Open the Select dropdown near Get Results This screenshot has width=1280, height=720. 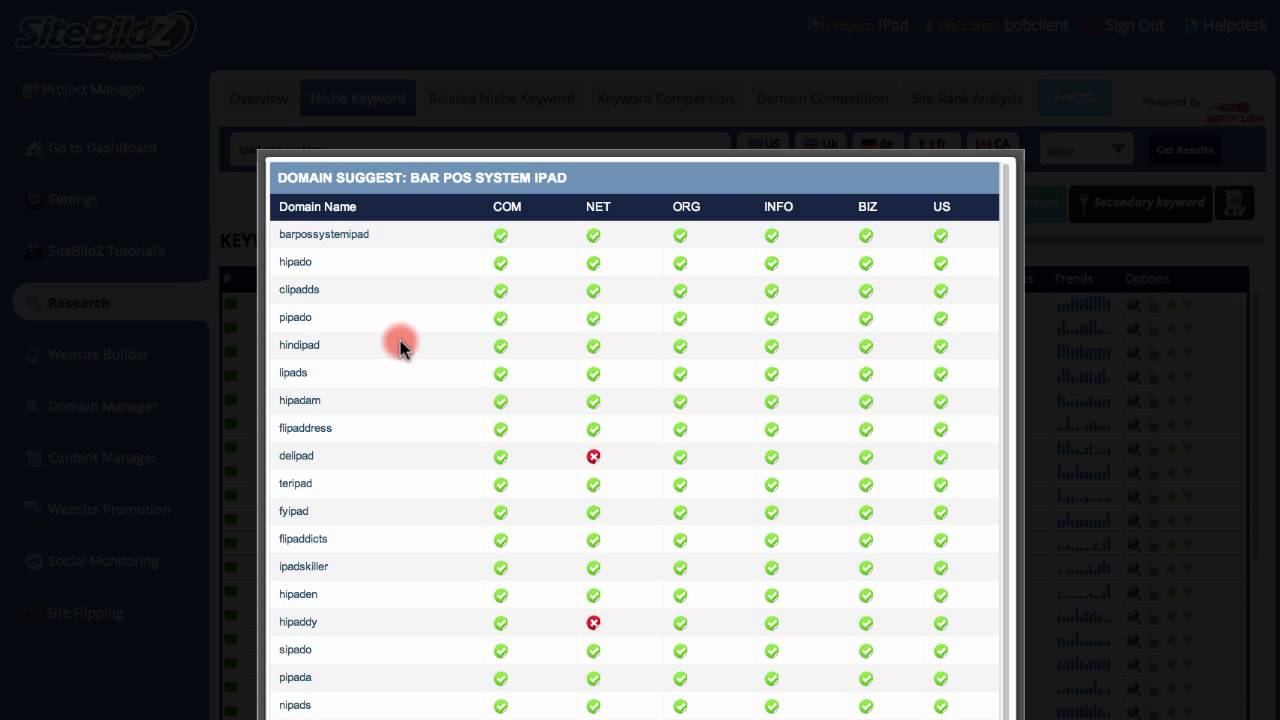[x=1085, y=150]
